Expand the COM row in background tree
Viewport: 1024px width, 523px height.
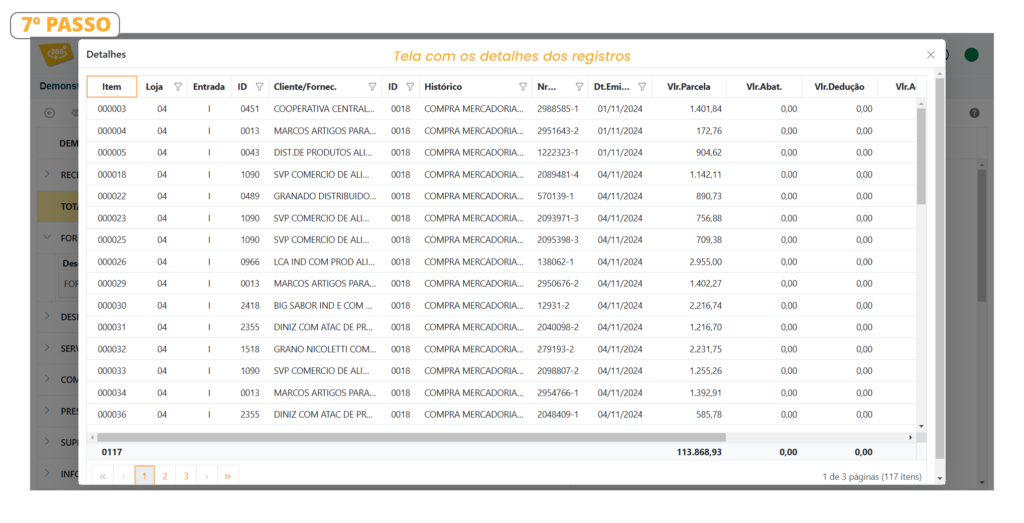click(x=47, y=379)
